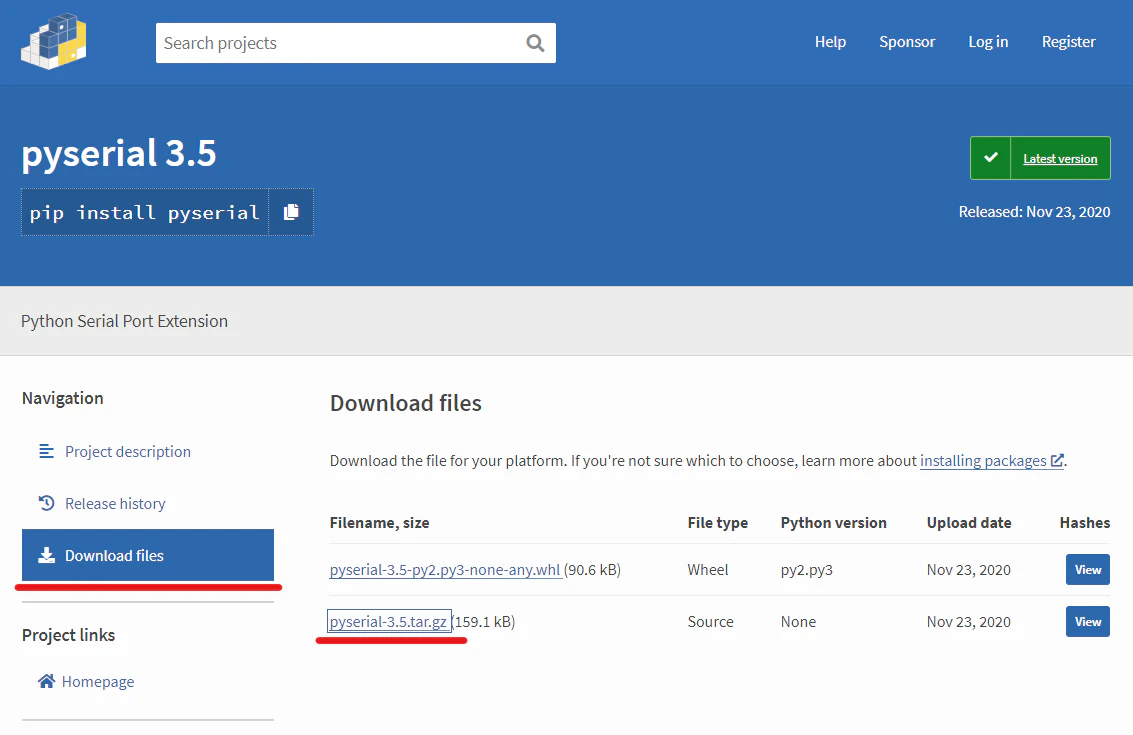This screenshot has height=735, width=1133.
Task: Open the Release history tab
Action: click(x=115, y=504)
